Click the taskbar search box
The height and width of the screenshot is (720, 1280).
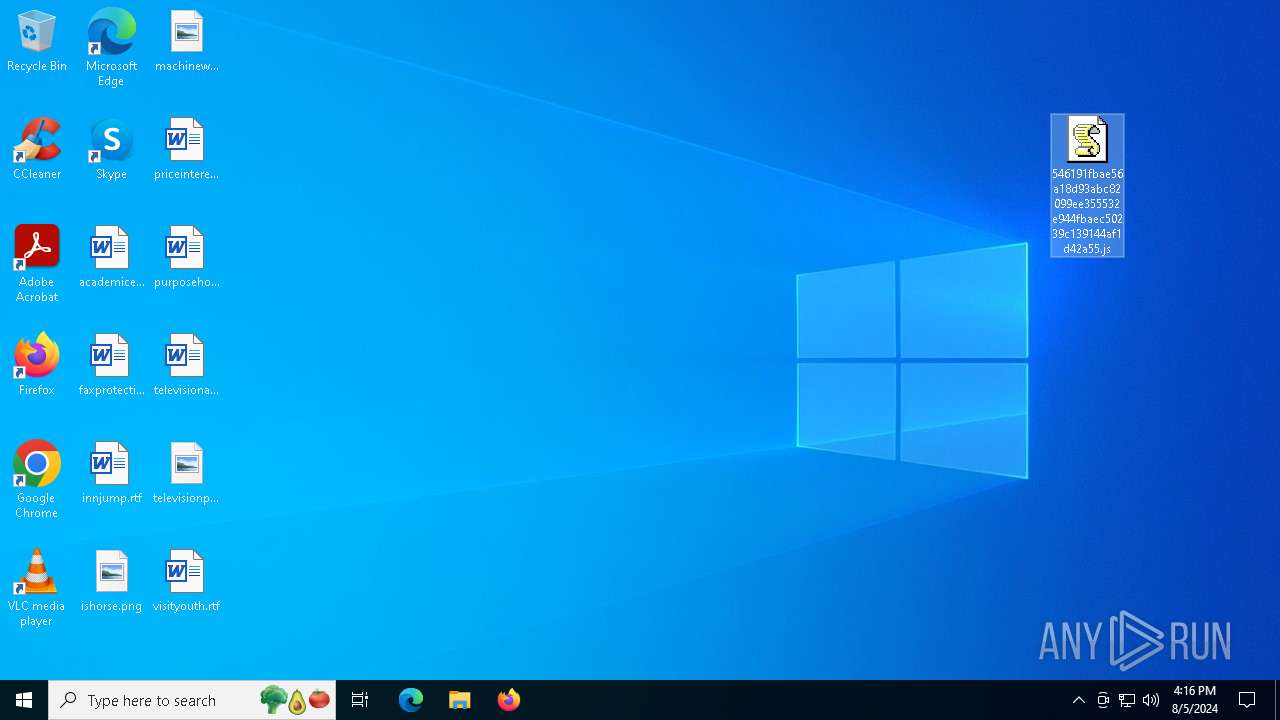[x=192, y=700]
